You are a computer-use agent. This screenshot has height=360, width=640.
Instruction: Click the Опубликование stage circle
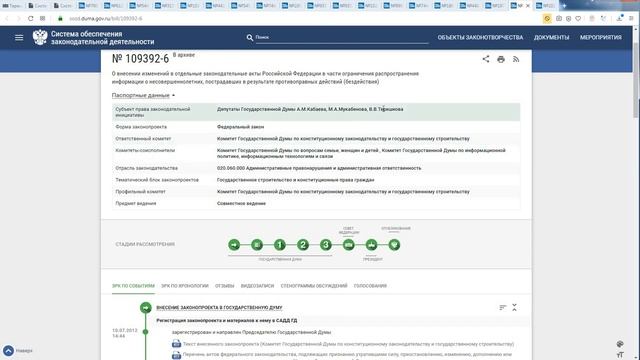394,245
